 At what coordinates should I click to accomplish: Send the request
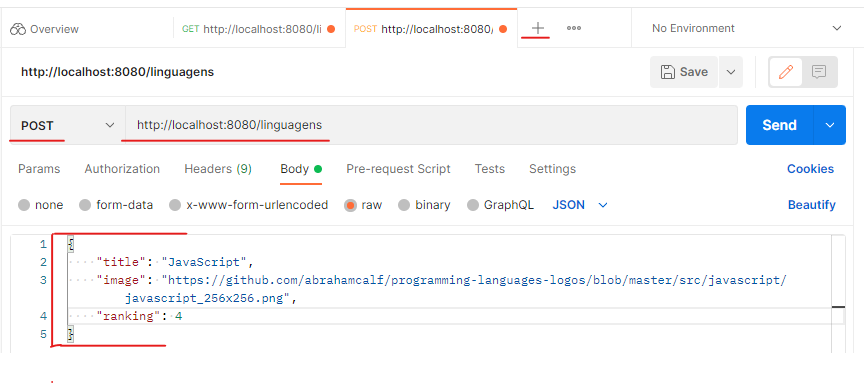(x=779, y=125)
